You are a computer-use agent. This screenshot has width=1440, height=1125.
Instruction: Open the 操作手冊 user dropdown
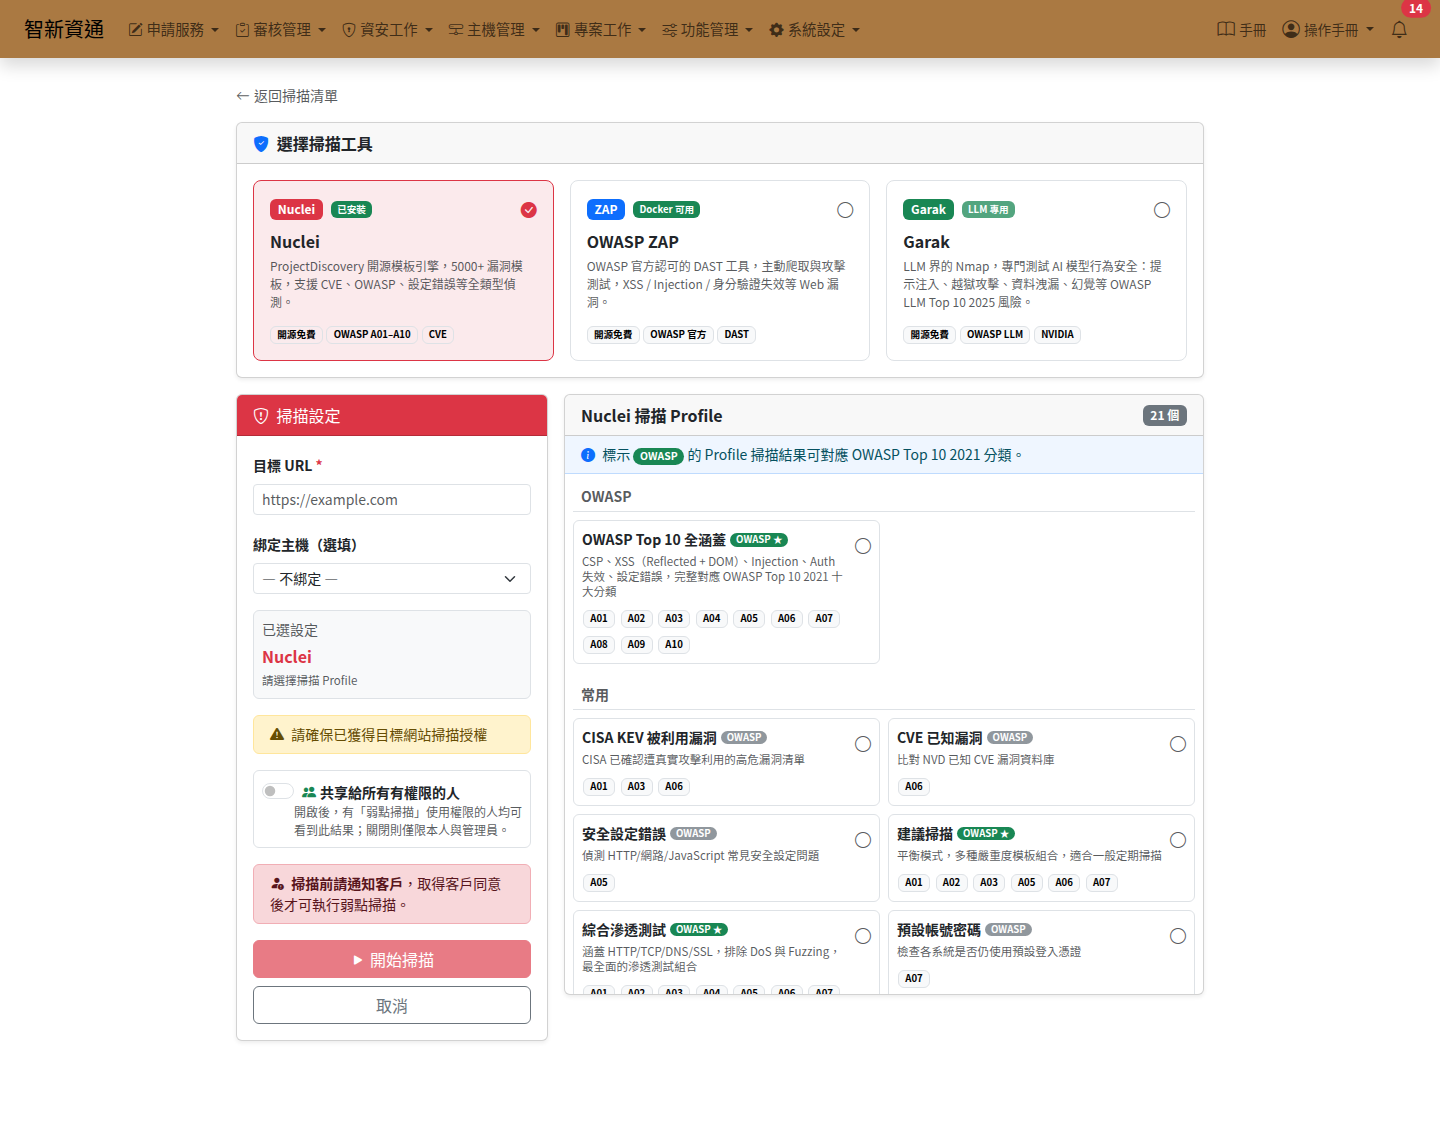pyautogui.click(x=1328, y=30)
